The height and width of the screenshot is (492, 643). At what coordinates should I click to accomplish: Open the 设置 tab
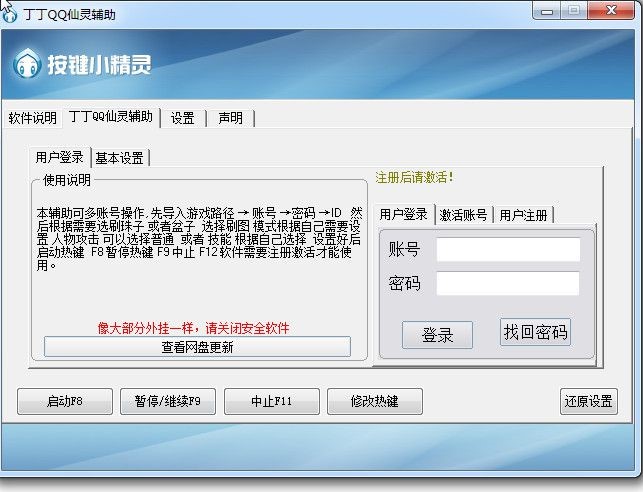tap(182, 118)
